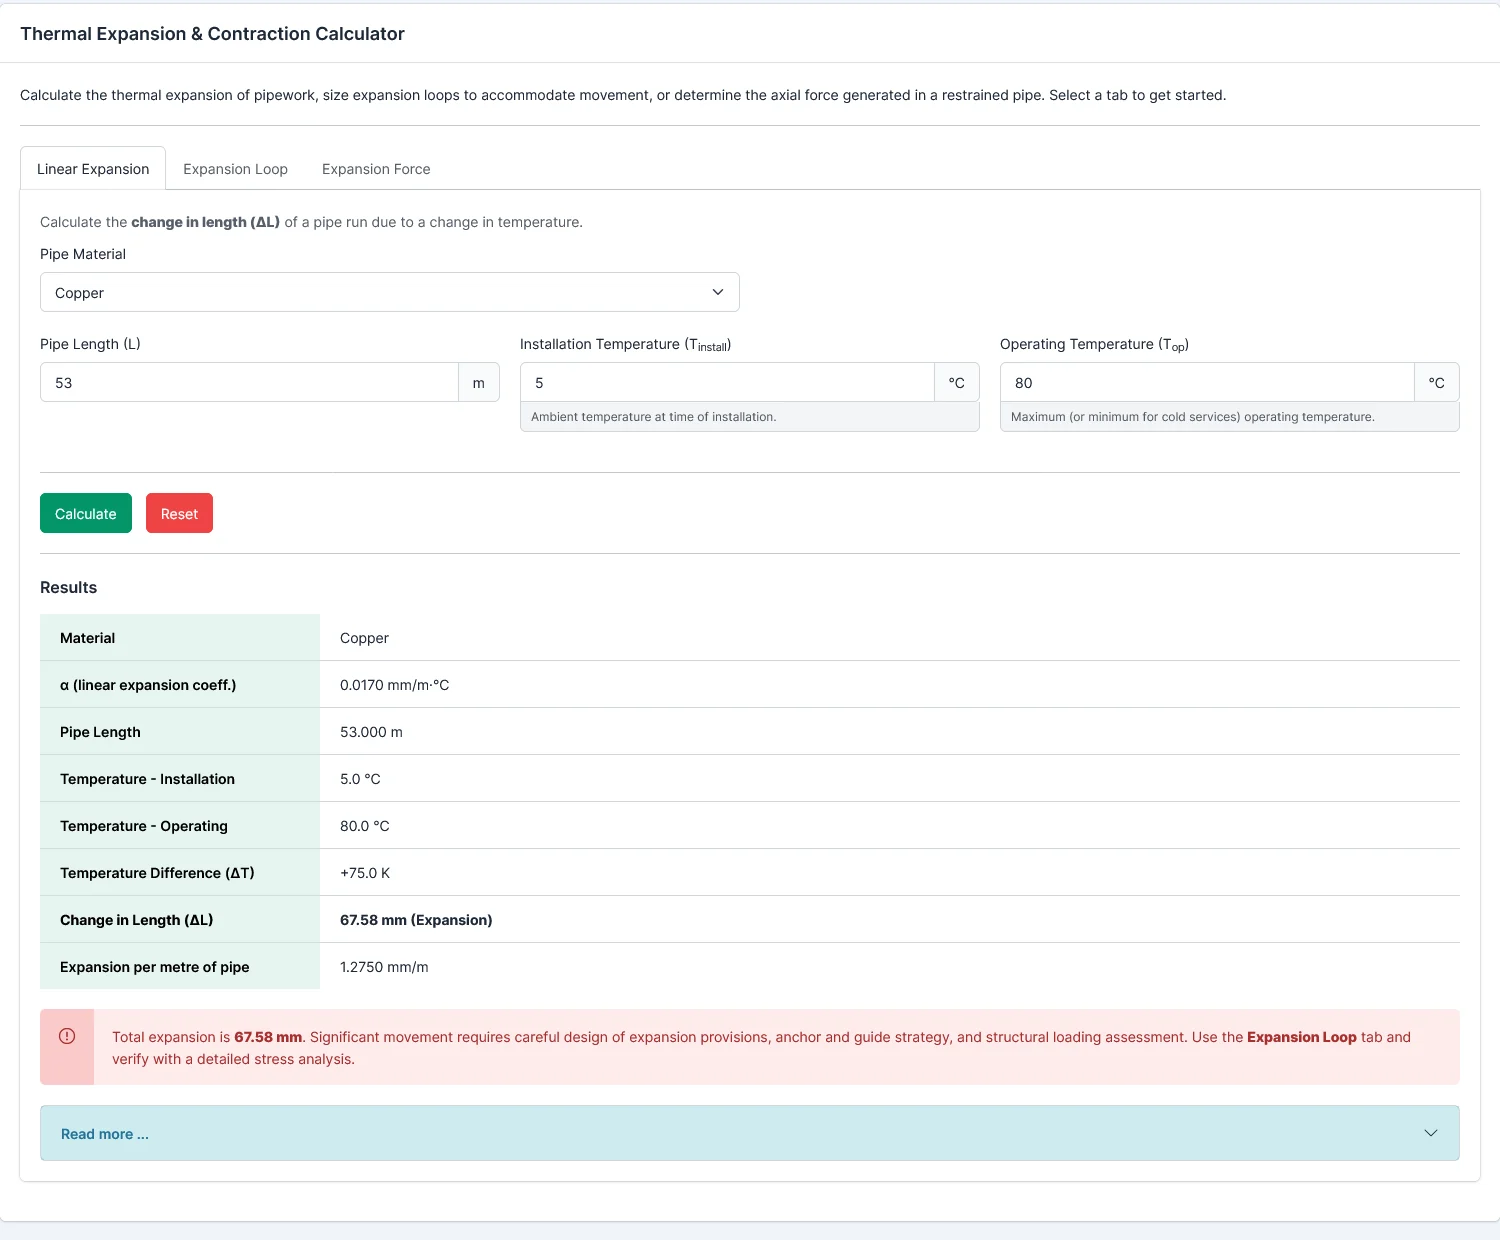Click the Results heading
This screenshot has height=1240, width=1500.
click(68, 587)
